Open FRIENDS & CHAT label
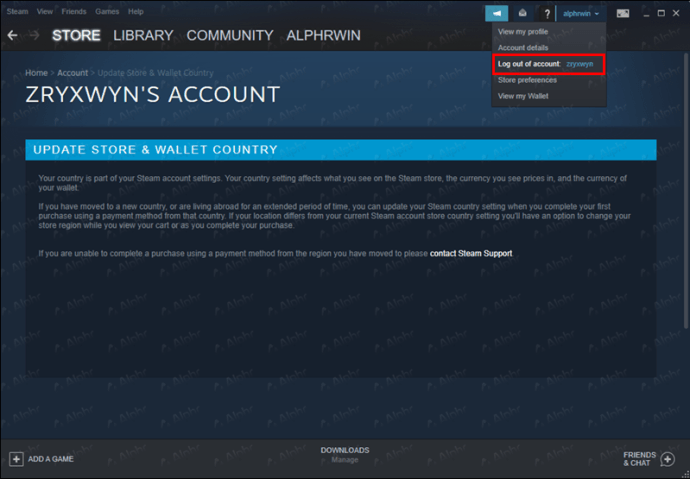Screen dimensions: 690x479 639,459
